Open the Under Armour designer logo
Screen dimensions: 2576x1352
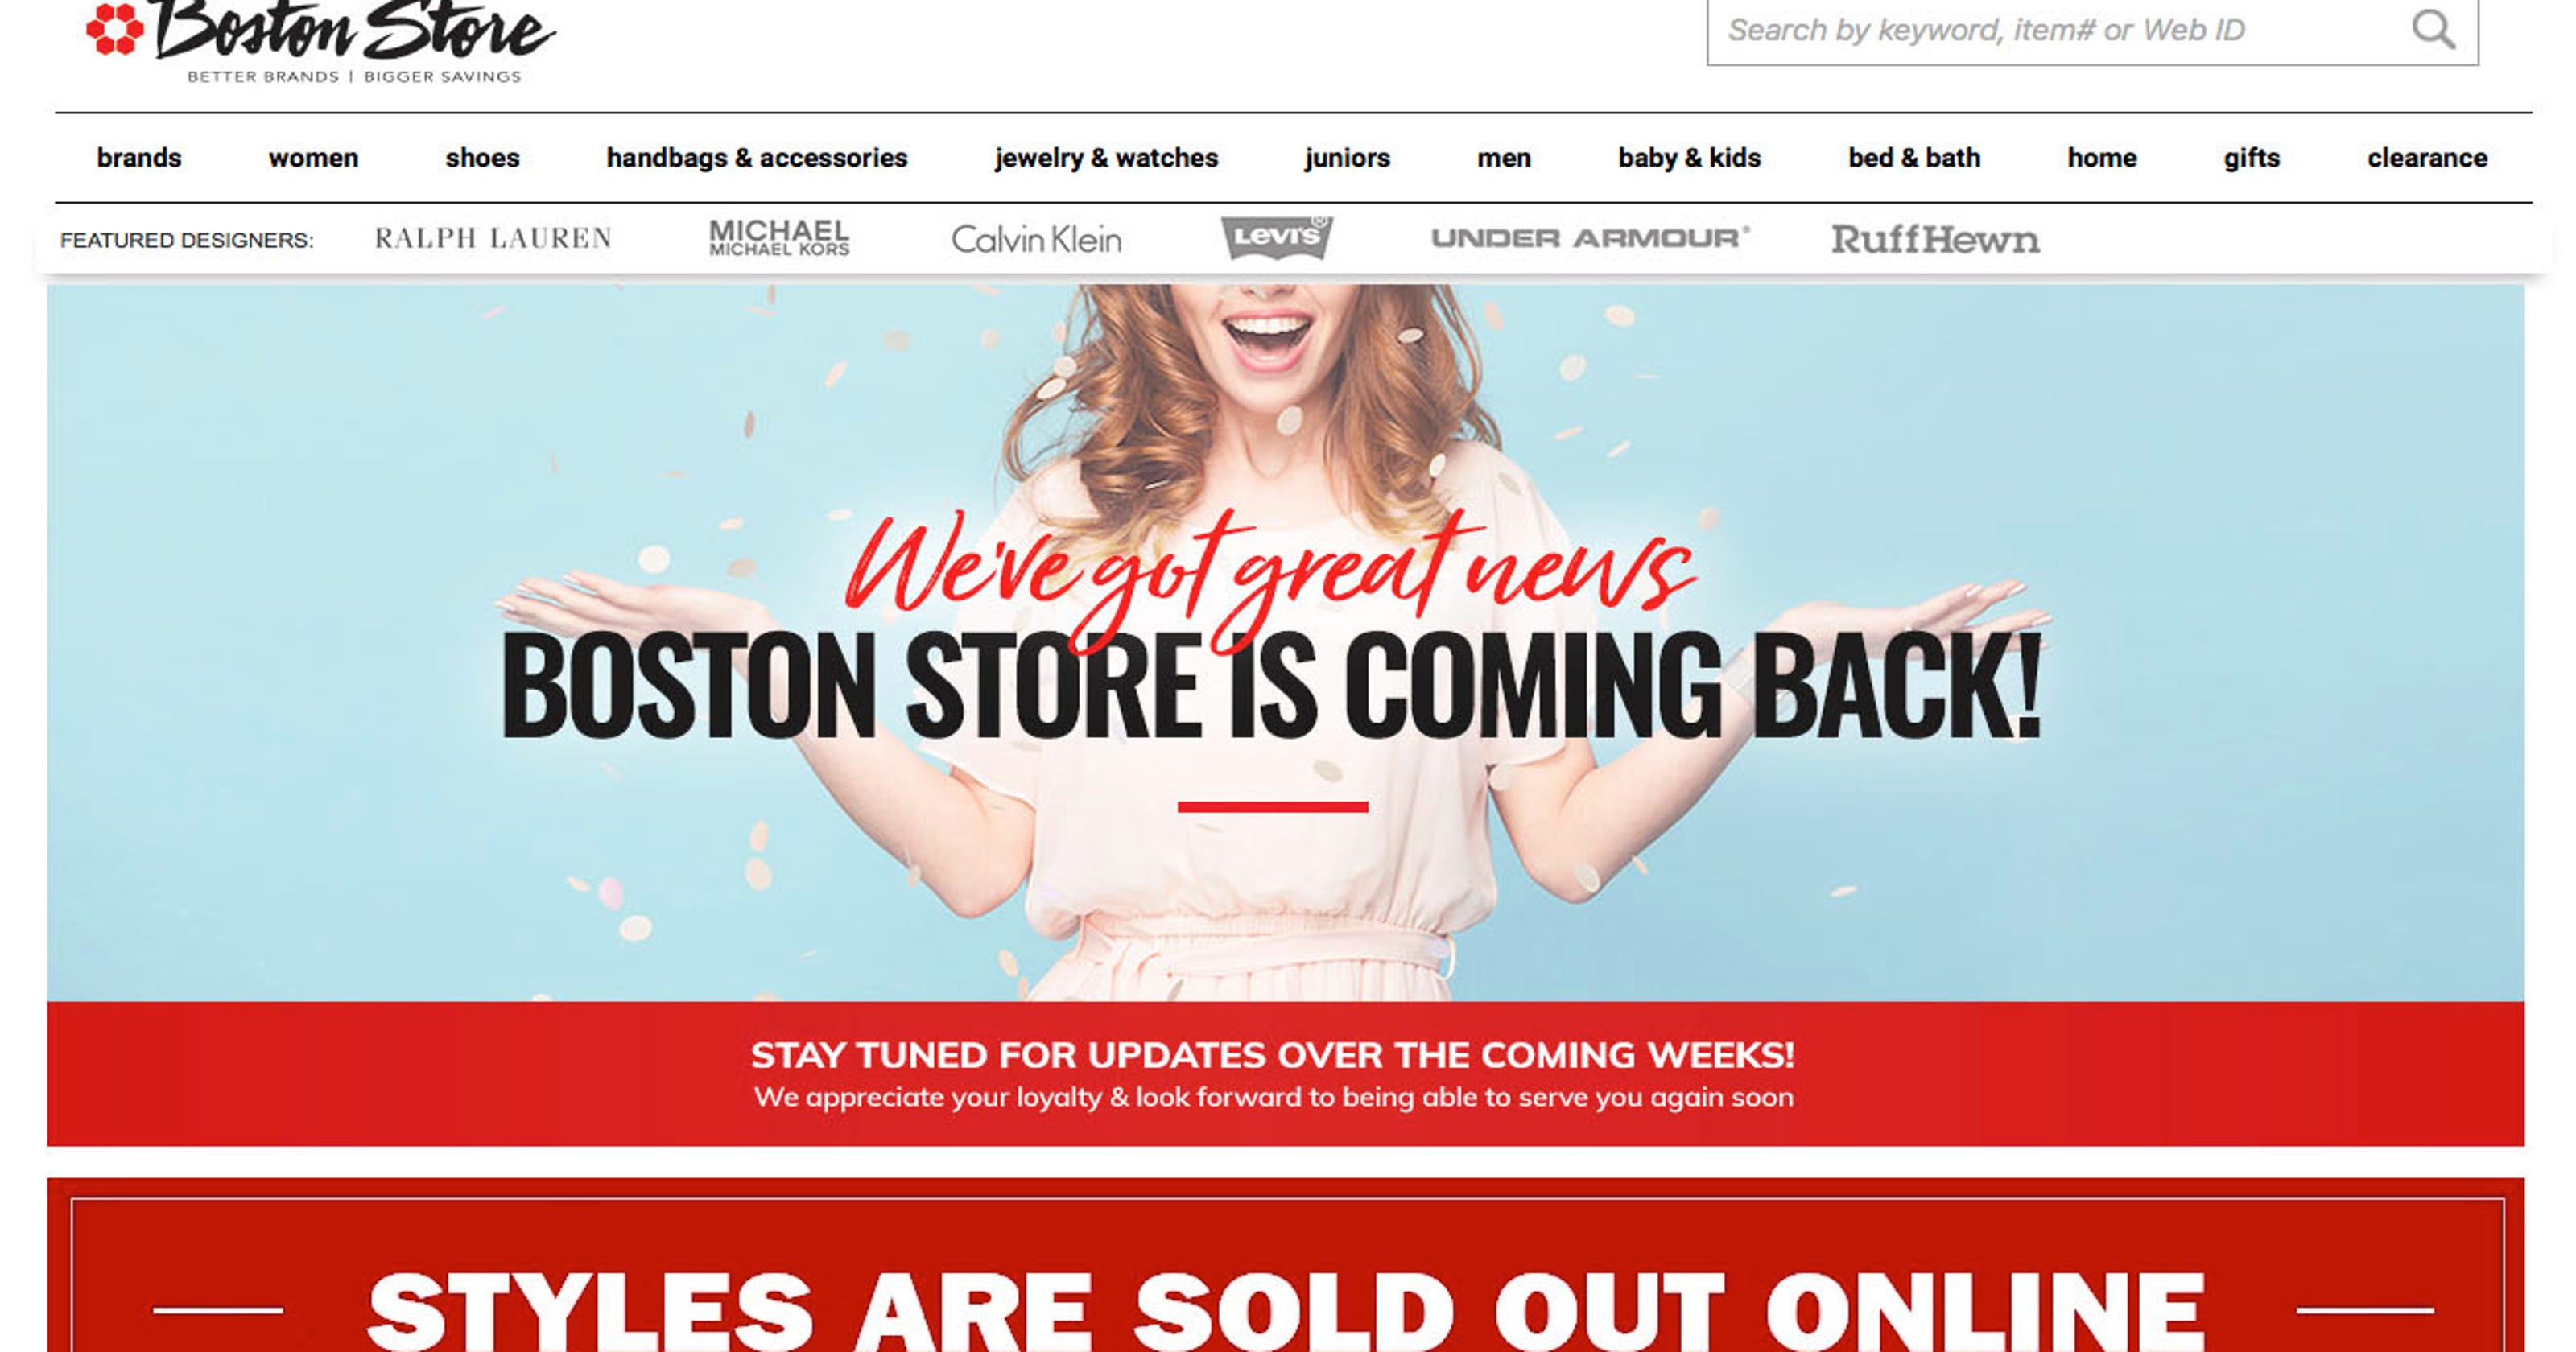click(x=1590, y=238)
